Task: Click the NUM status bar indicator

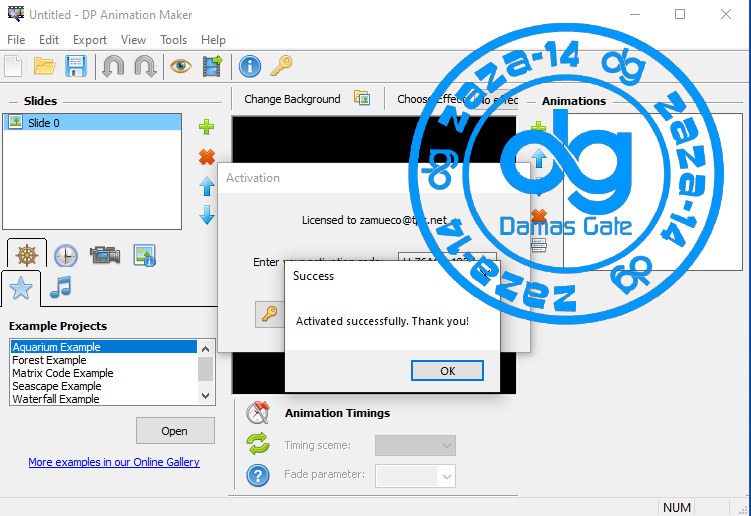Action: point(676,507)
